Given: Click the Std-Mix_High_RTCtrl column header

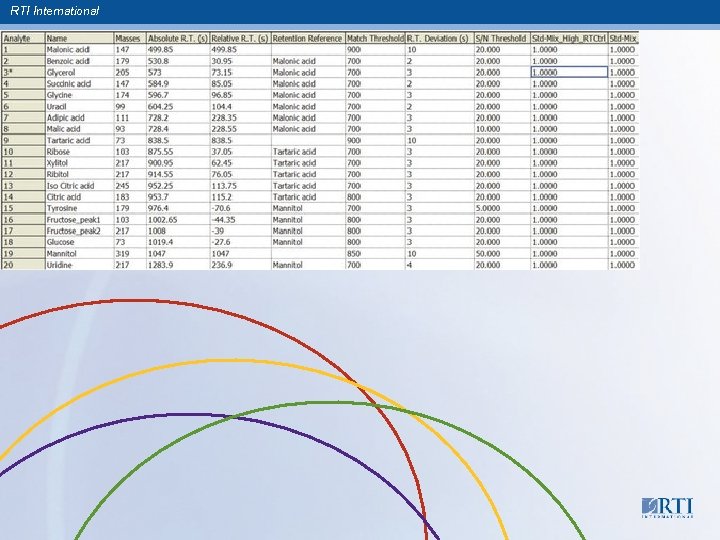Looking at the screenshot, I should click(569, 39).
